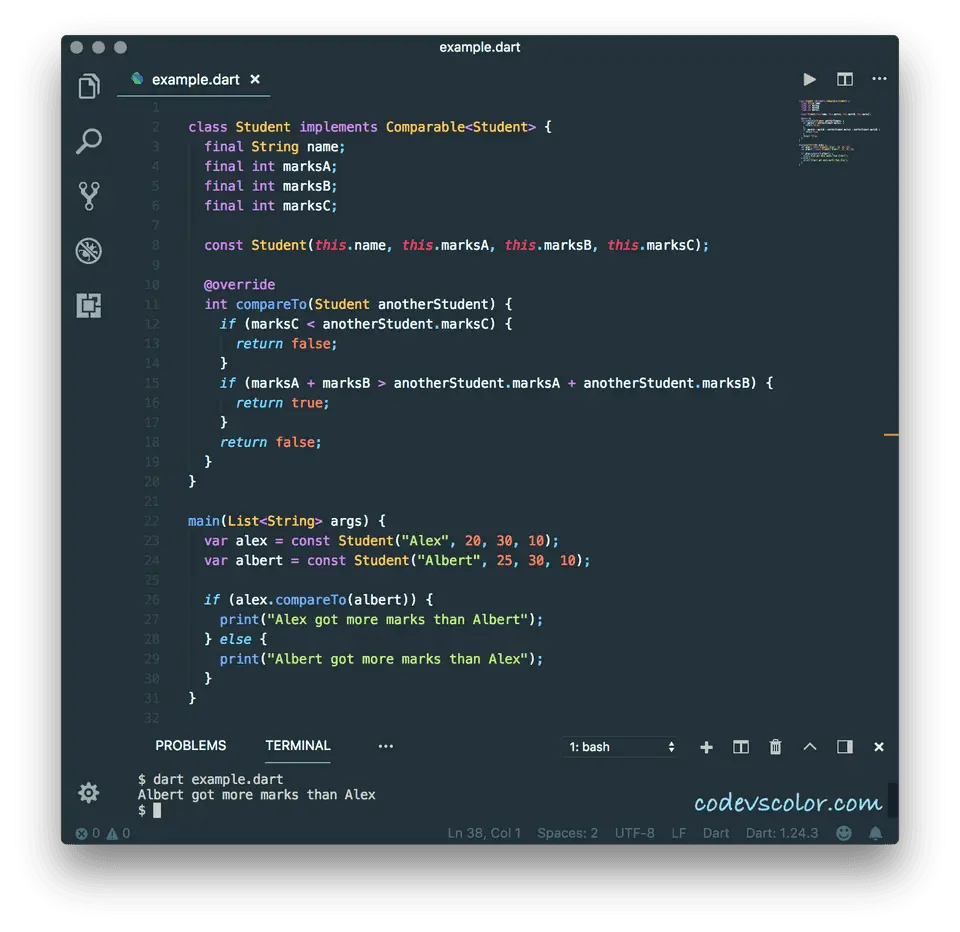960x932 pixels.
Task: Open the Search magnifier in the activity bar
Action: click(x=89, y=141)
